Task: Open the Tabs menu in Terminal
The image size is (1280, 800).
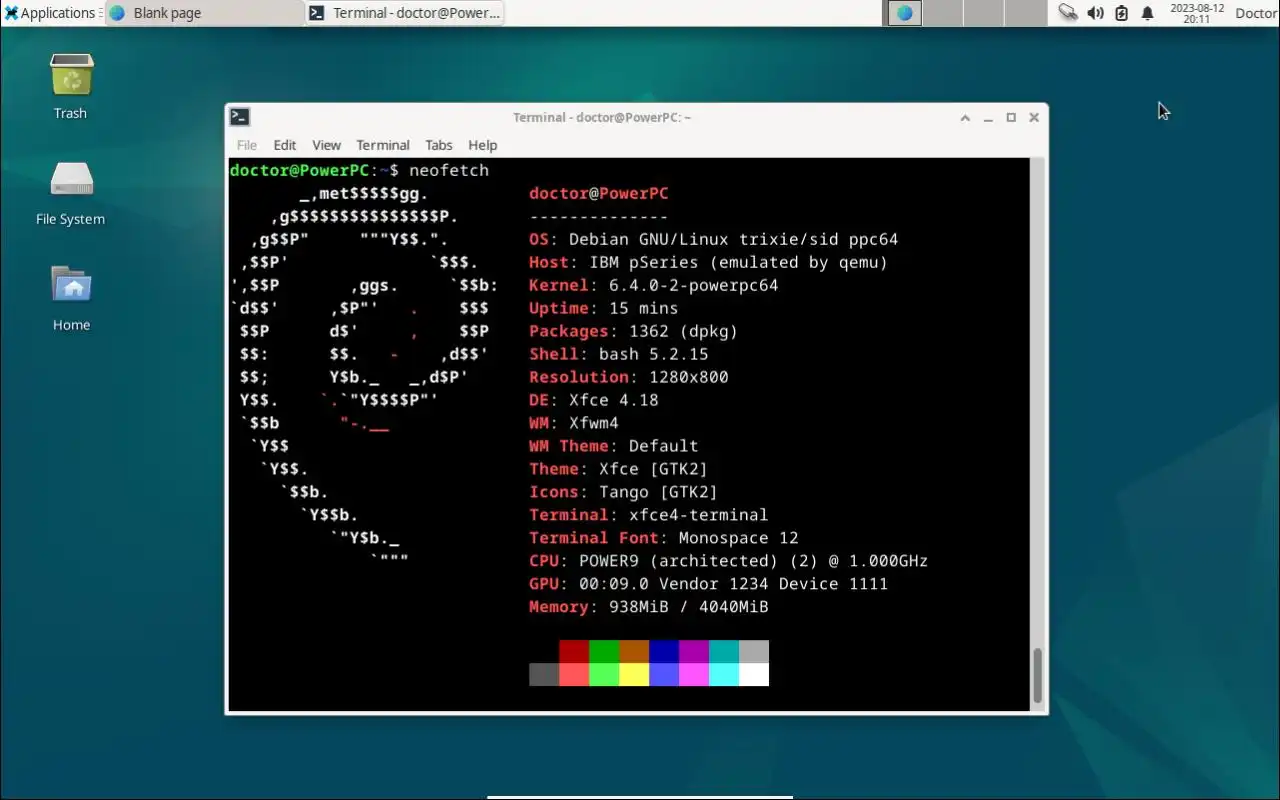Action: (439, 145)
